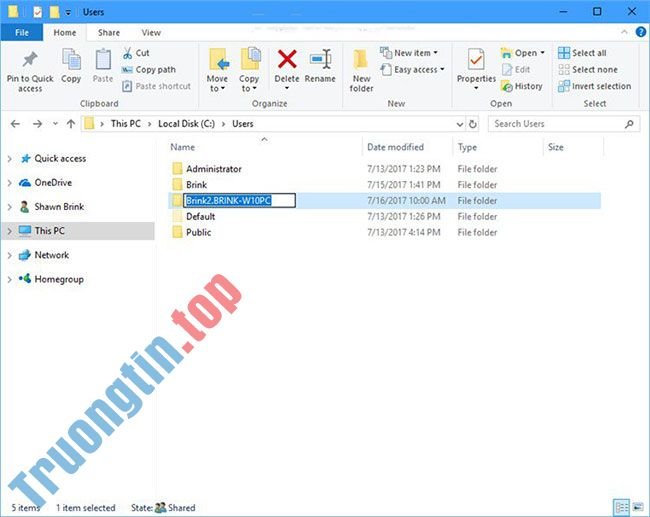The image size is (650, 517).
Task: Switch to the View ribbon tab
Action: click(151, 33)
